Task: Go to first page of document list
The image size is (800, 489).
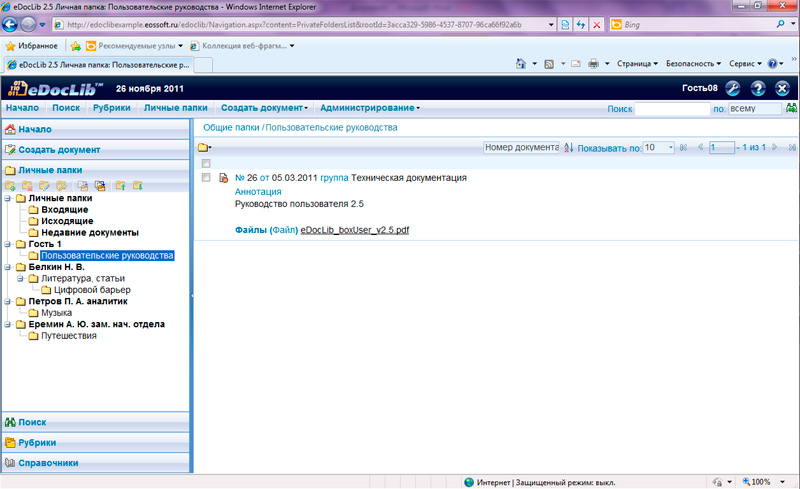Action: [684, 148]
